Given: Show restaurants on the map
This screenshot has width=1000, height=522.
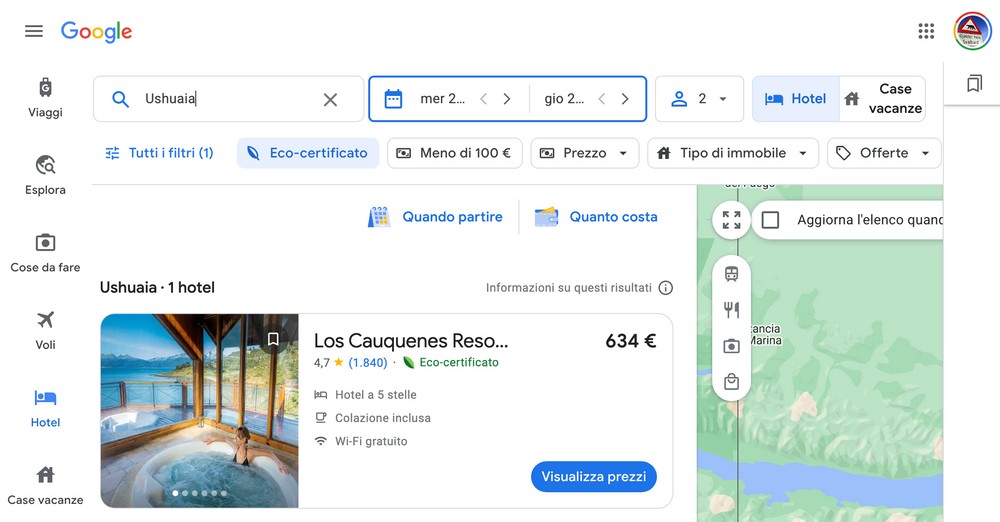Looking at the screenshot, I should tap(732, 310).
